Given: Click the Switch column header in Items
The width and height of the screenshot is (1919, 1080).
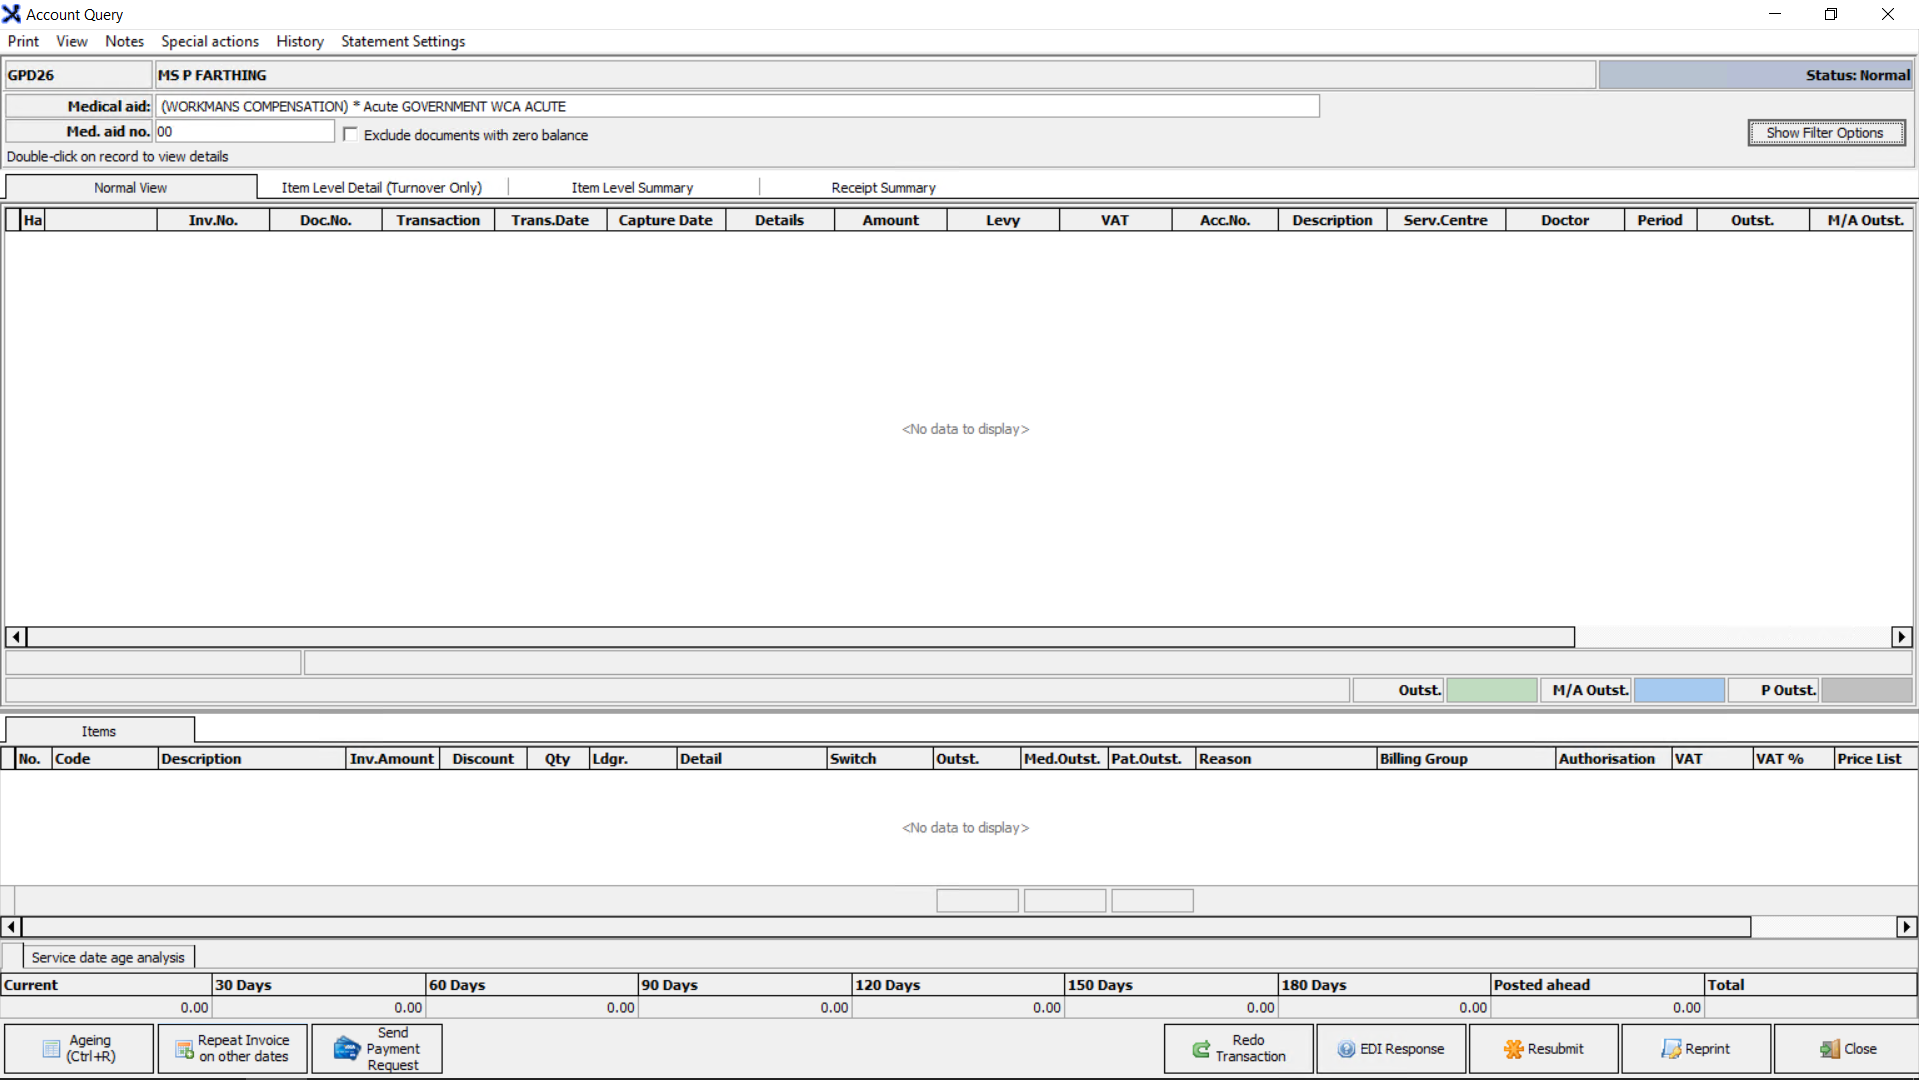Looking at the screenshot, I should 880,758.
